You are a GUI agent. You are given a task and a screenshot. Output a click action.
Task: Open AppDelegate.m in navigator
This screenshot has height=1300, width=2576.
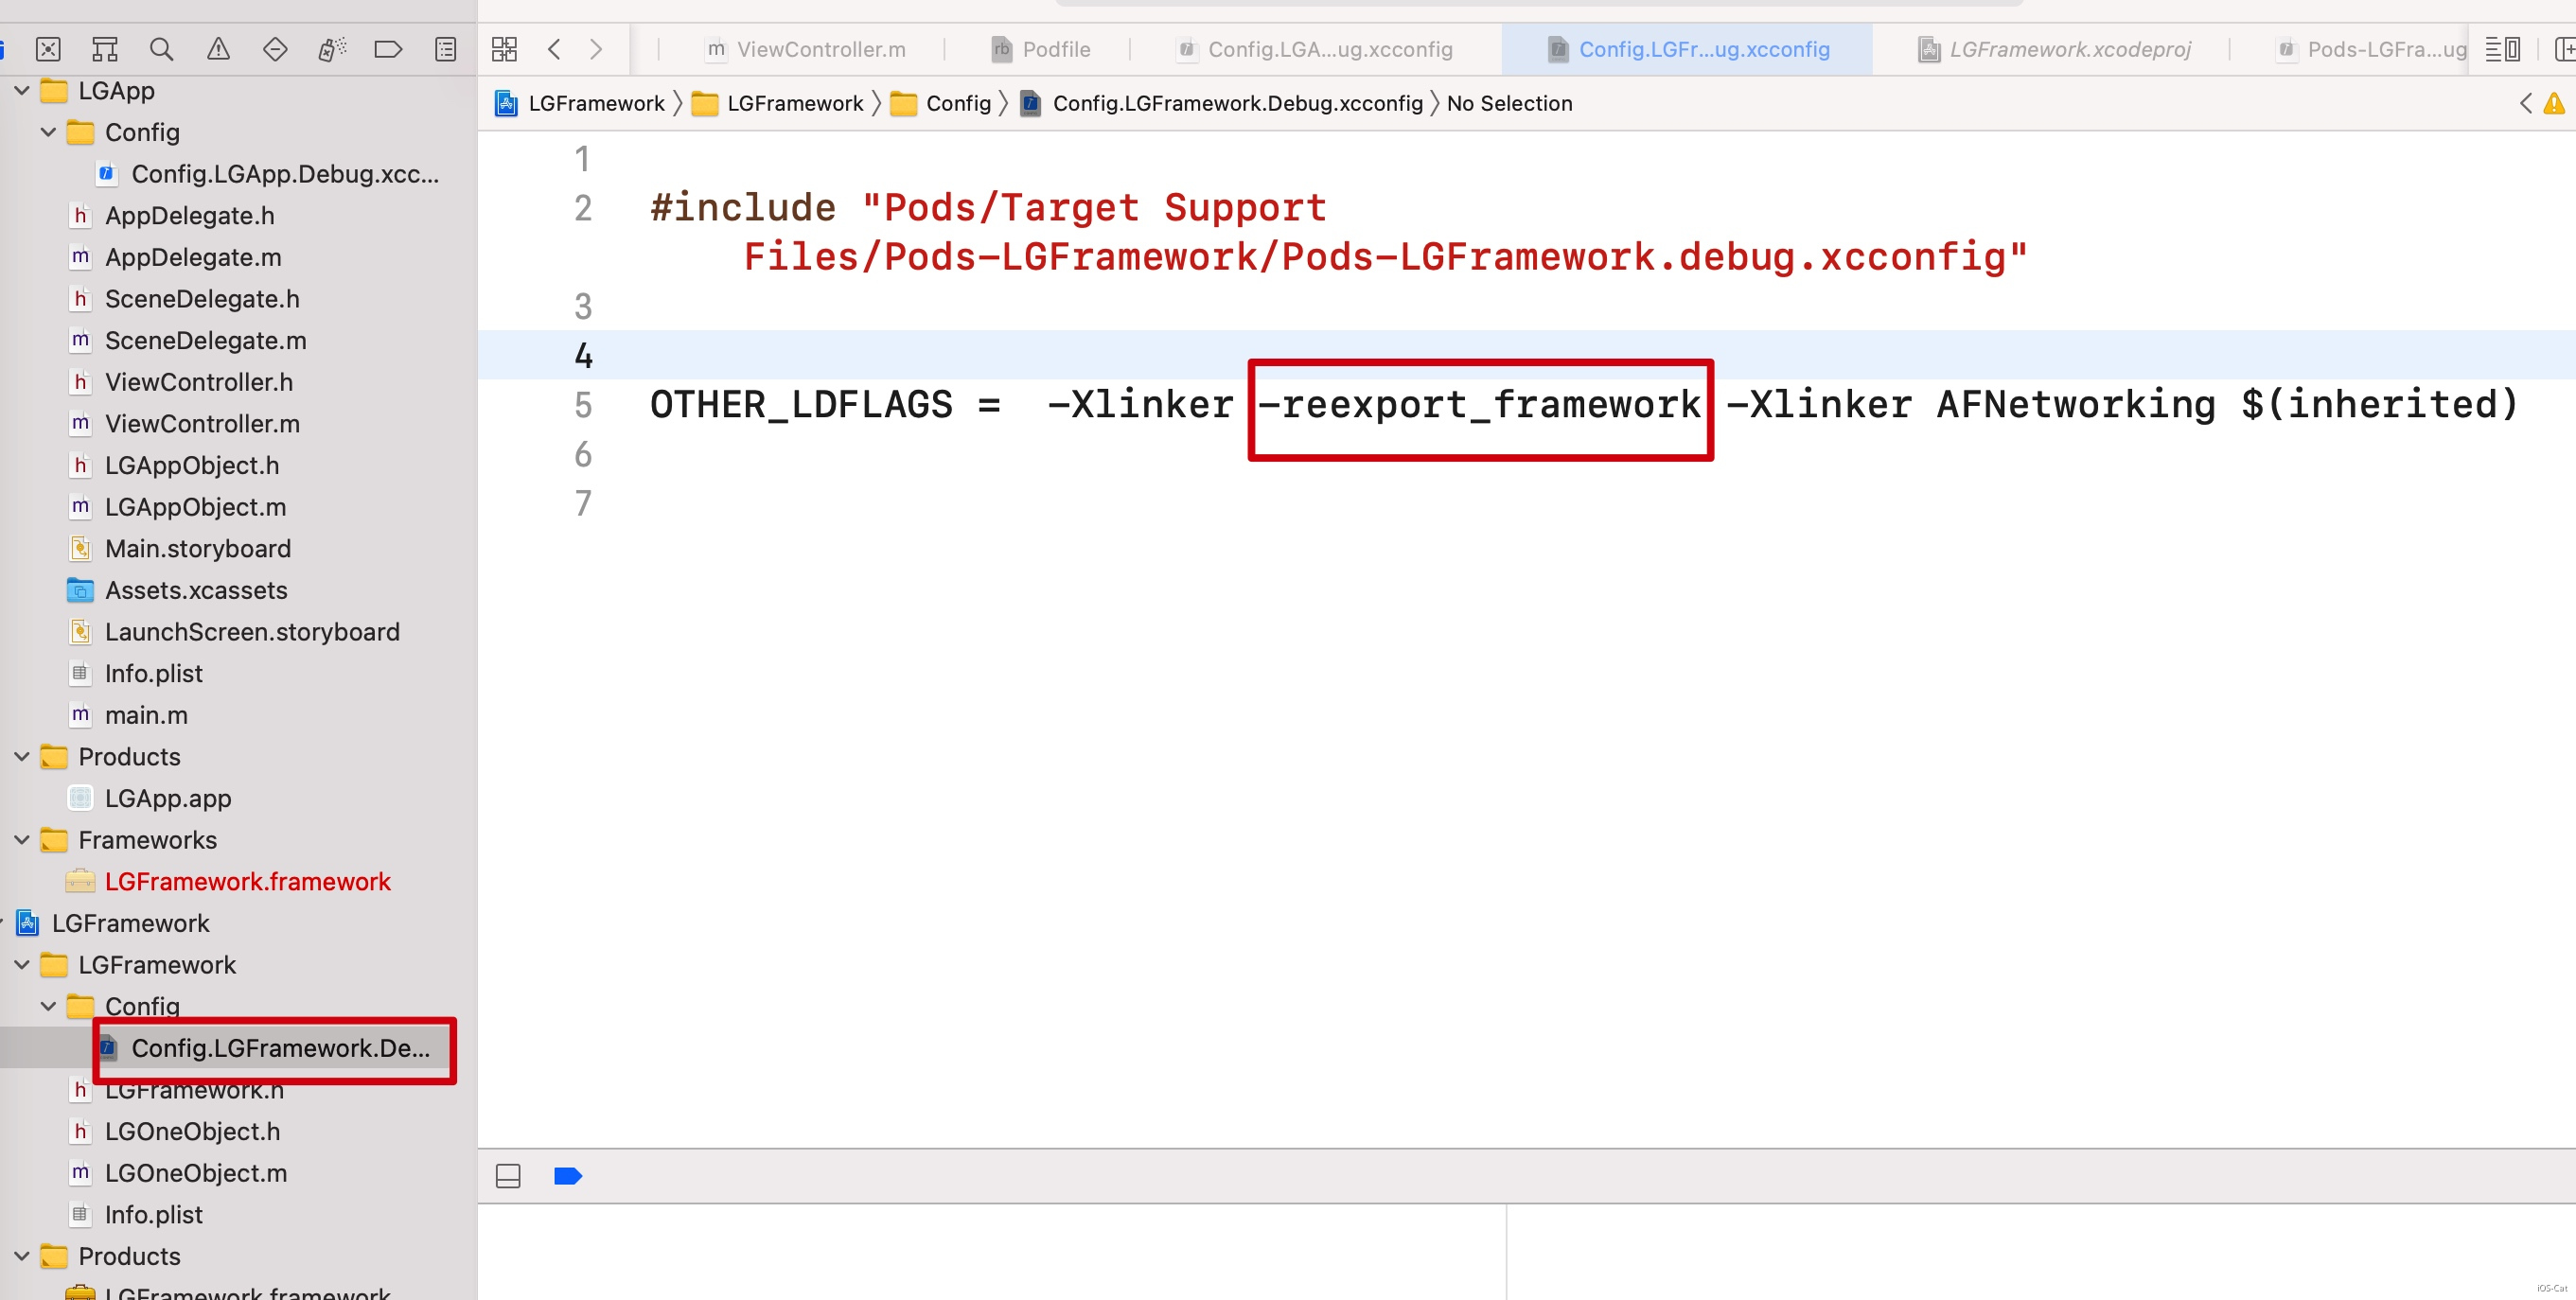pyautogui.click(x=176, y=257)
